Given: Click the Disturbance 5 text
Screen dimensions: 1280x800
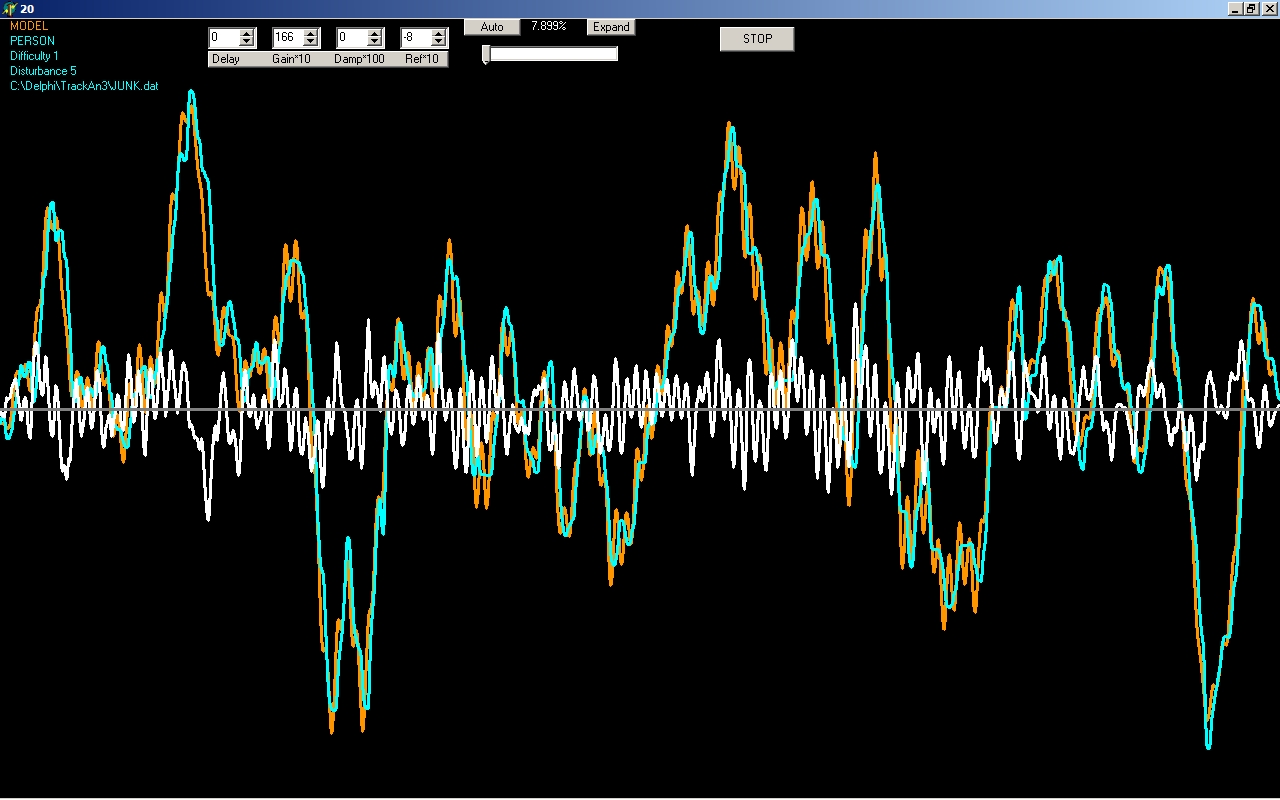Looking at the screenshot, I should pyautogui.click(x=43, y=71).
